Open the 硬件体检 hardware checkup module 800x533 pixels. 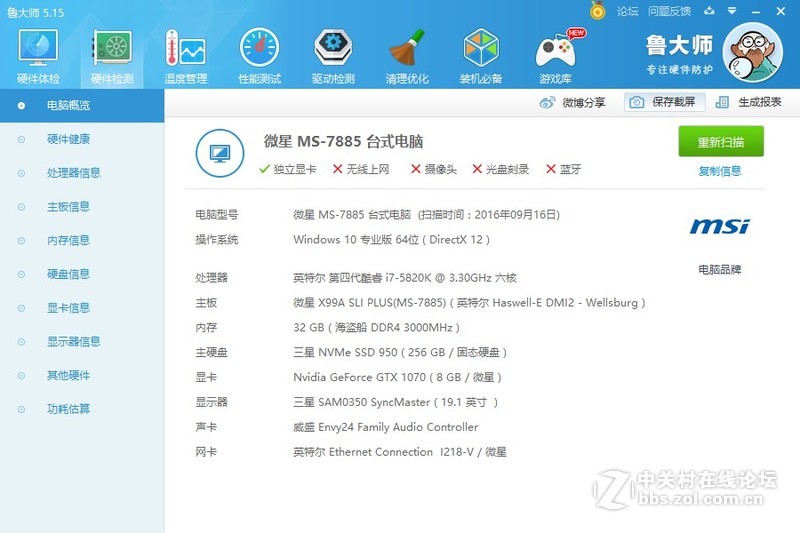(38, 56)
